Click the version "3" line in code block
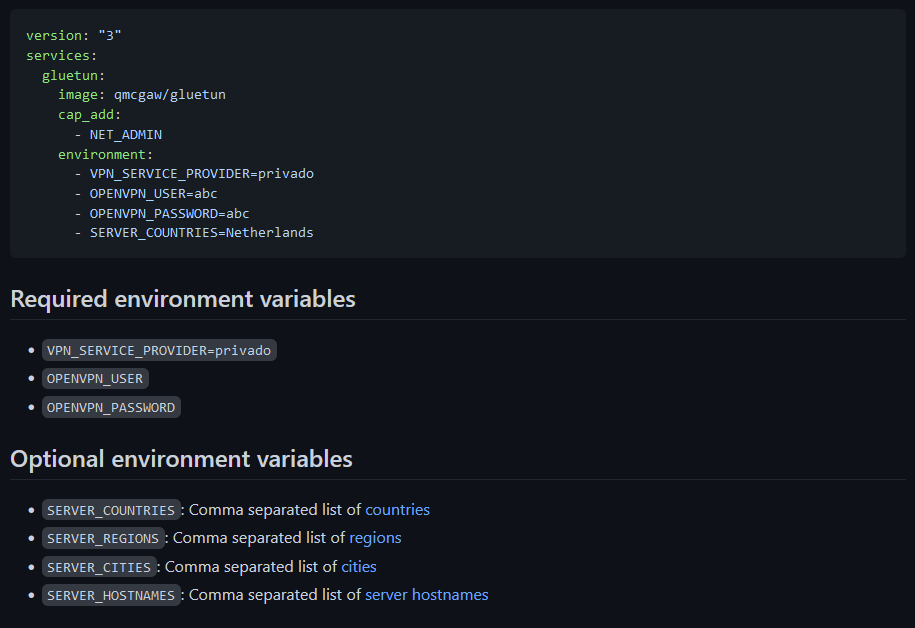Image resolution: width=915 pixels, height=628 pixels. [x=74, y=36]
